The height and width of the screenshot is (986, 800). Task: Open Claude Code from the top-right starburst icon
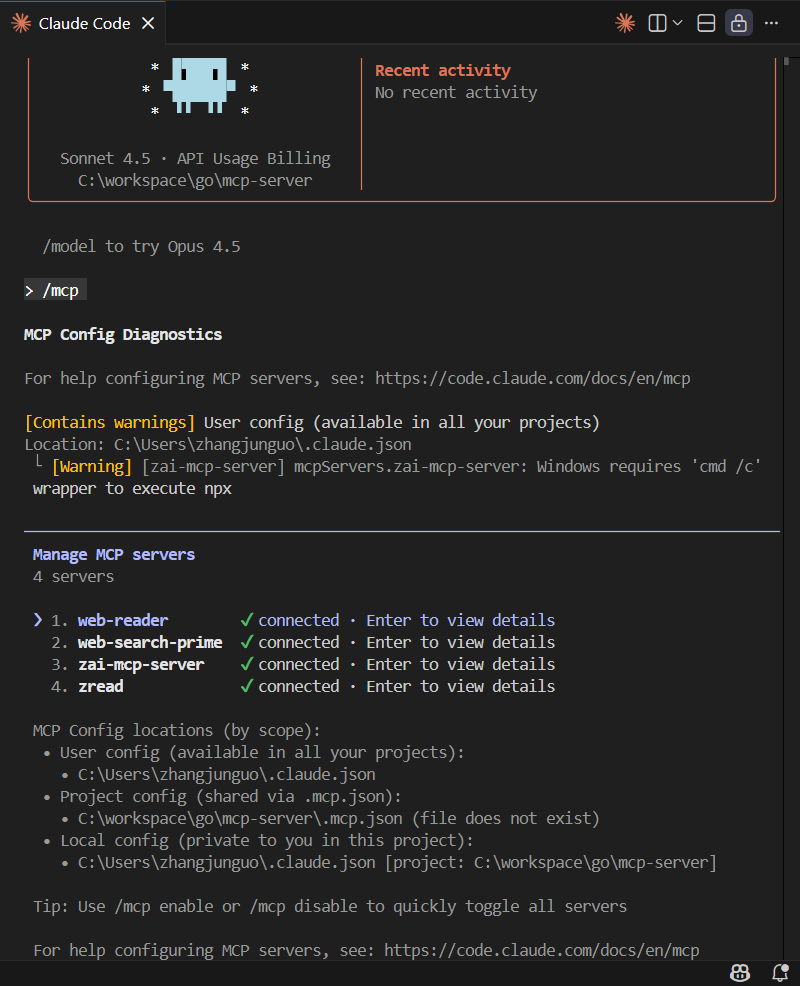pos(625,23)
